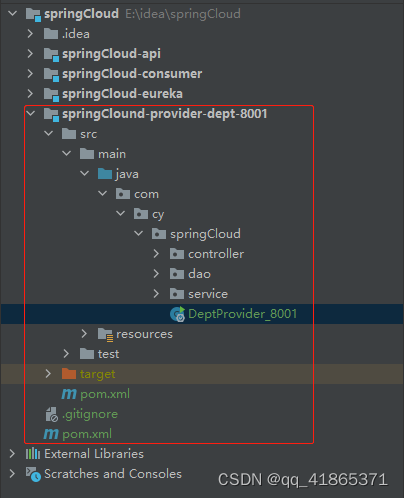Expand the dao package chevron

point(156,274)
